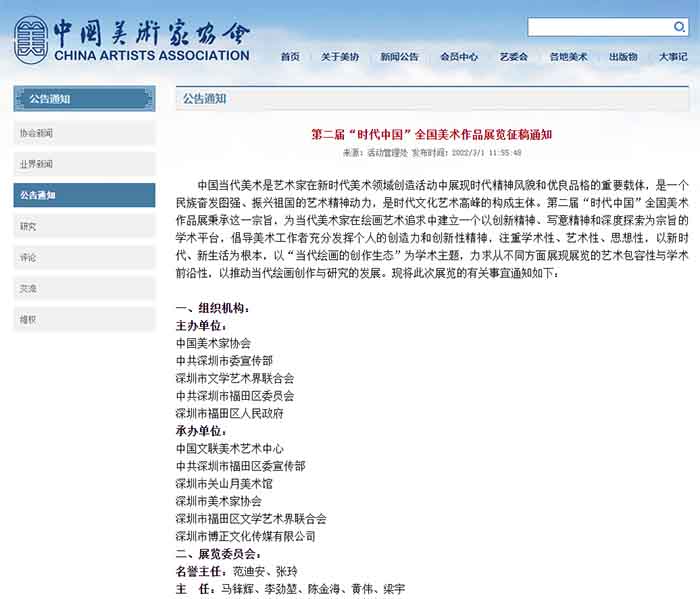This screenshot has height=599, width=700.
Task: Click the 公告通知 sidebar header banner
Action: click(x=84, y=98)
